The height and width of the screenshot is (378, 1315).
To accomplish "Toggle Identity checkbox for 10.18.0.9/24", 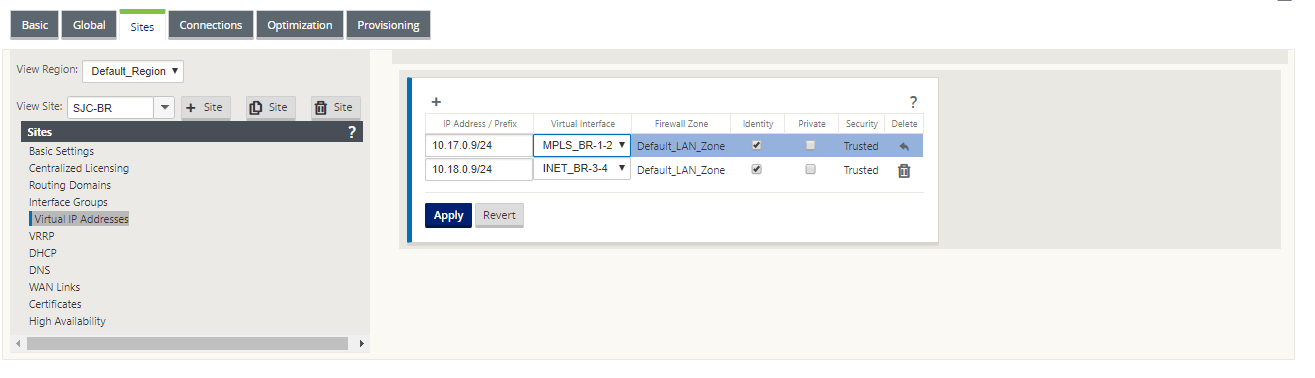I will [757, 169].
